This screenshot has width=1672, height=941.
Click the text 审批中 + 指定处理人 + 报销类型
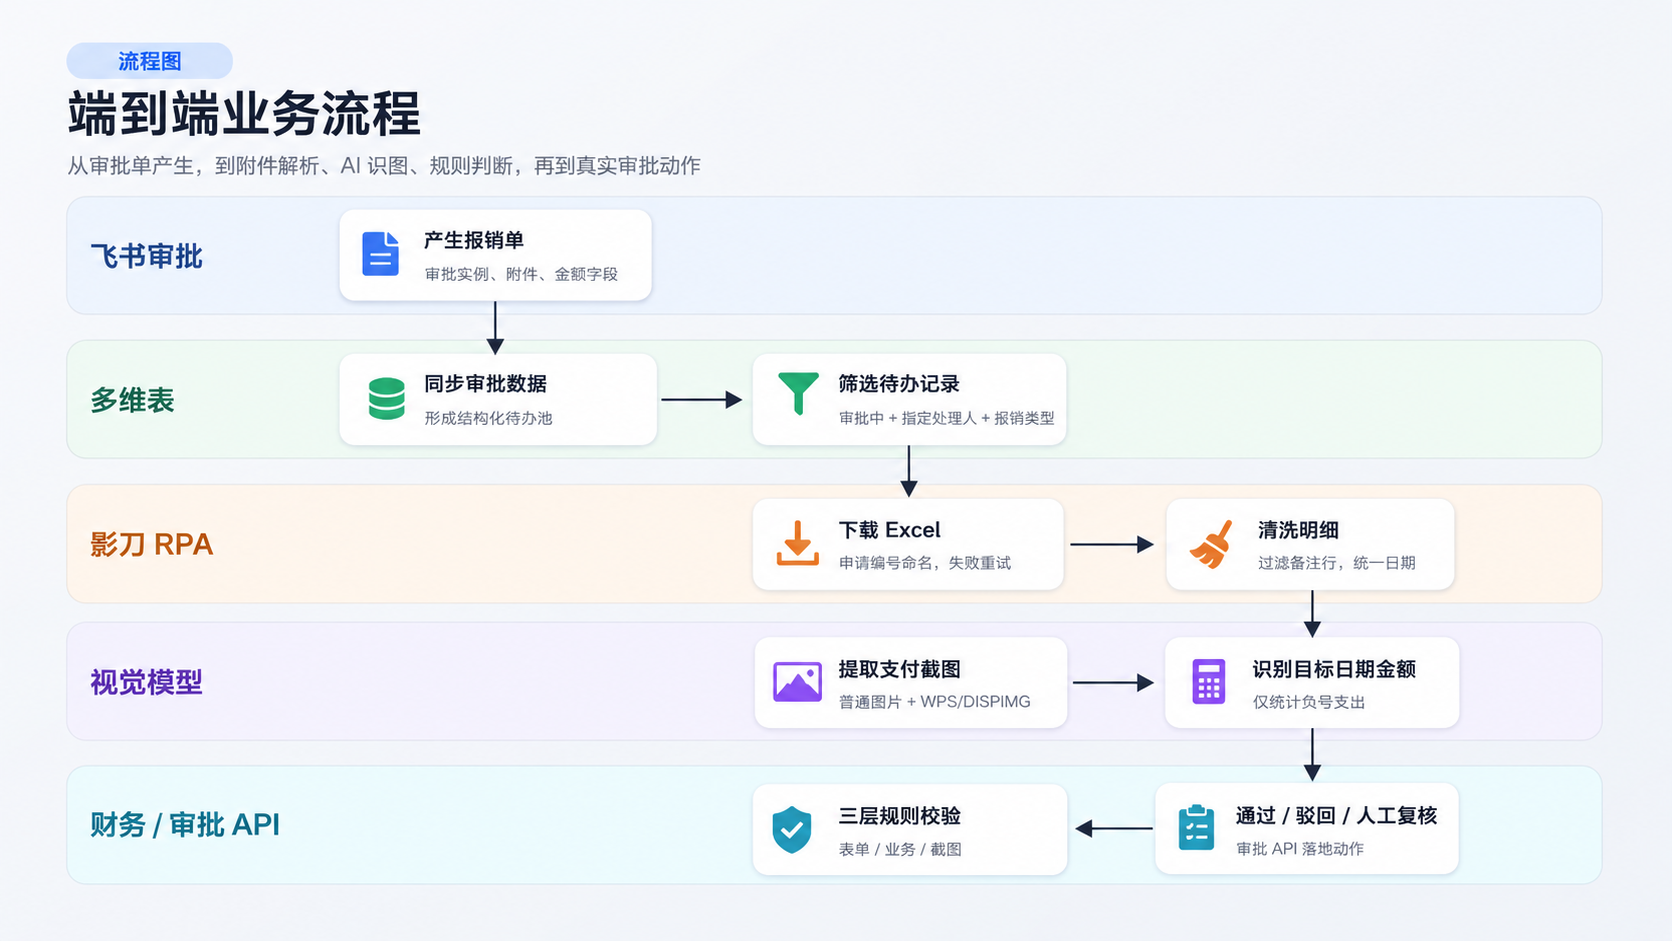tap(946, 418)
